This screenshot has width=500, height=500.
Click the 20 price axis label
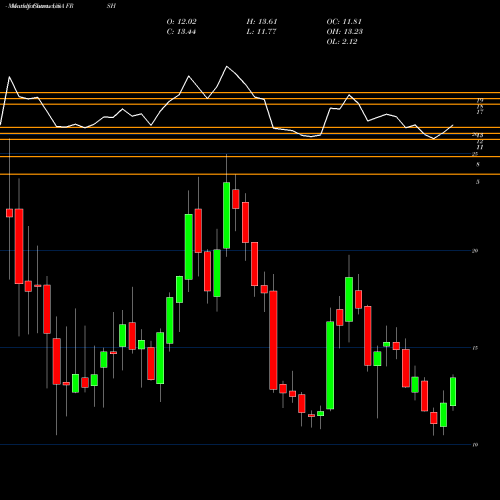click(475, 251)
